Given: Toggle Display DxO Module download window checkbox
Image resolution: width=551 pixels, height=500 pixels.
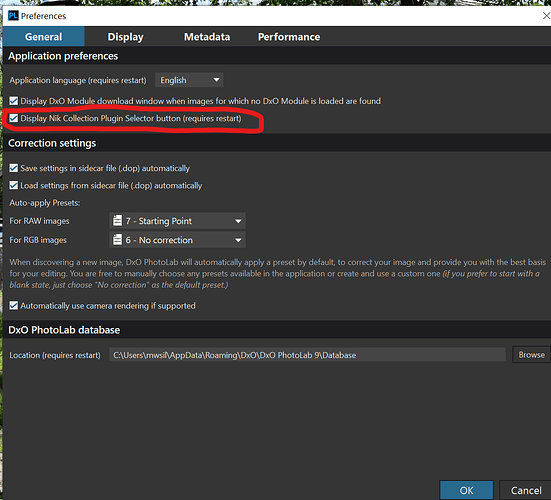Looking at the screenshot, I should (x=14, y=101).
